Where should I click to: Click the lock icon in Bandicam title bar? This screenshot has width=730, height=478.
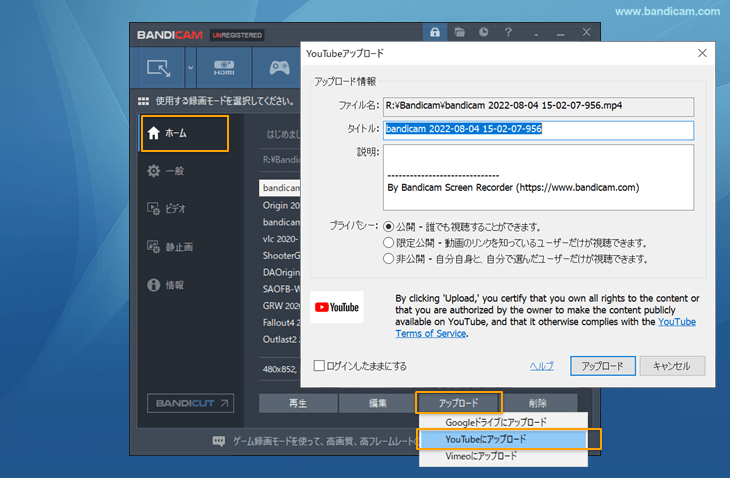[435, 32]
